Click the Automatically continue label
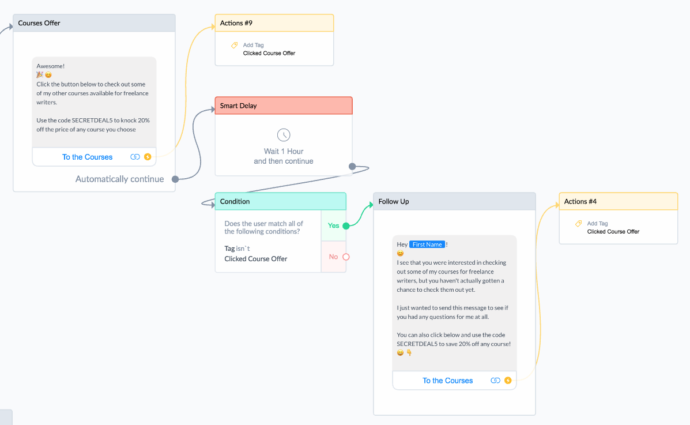This screenshot has width=690, height=425. [120, 179]
